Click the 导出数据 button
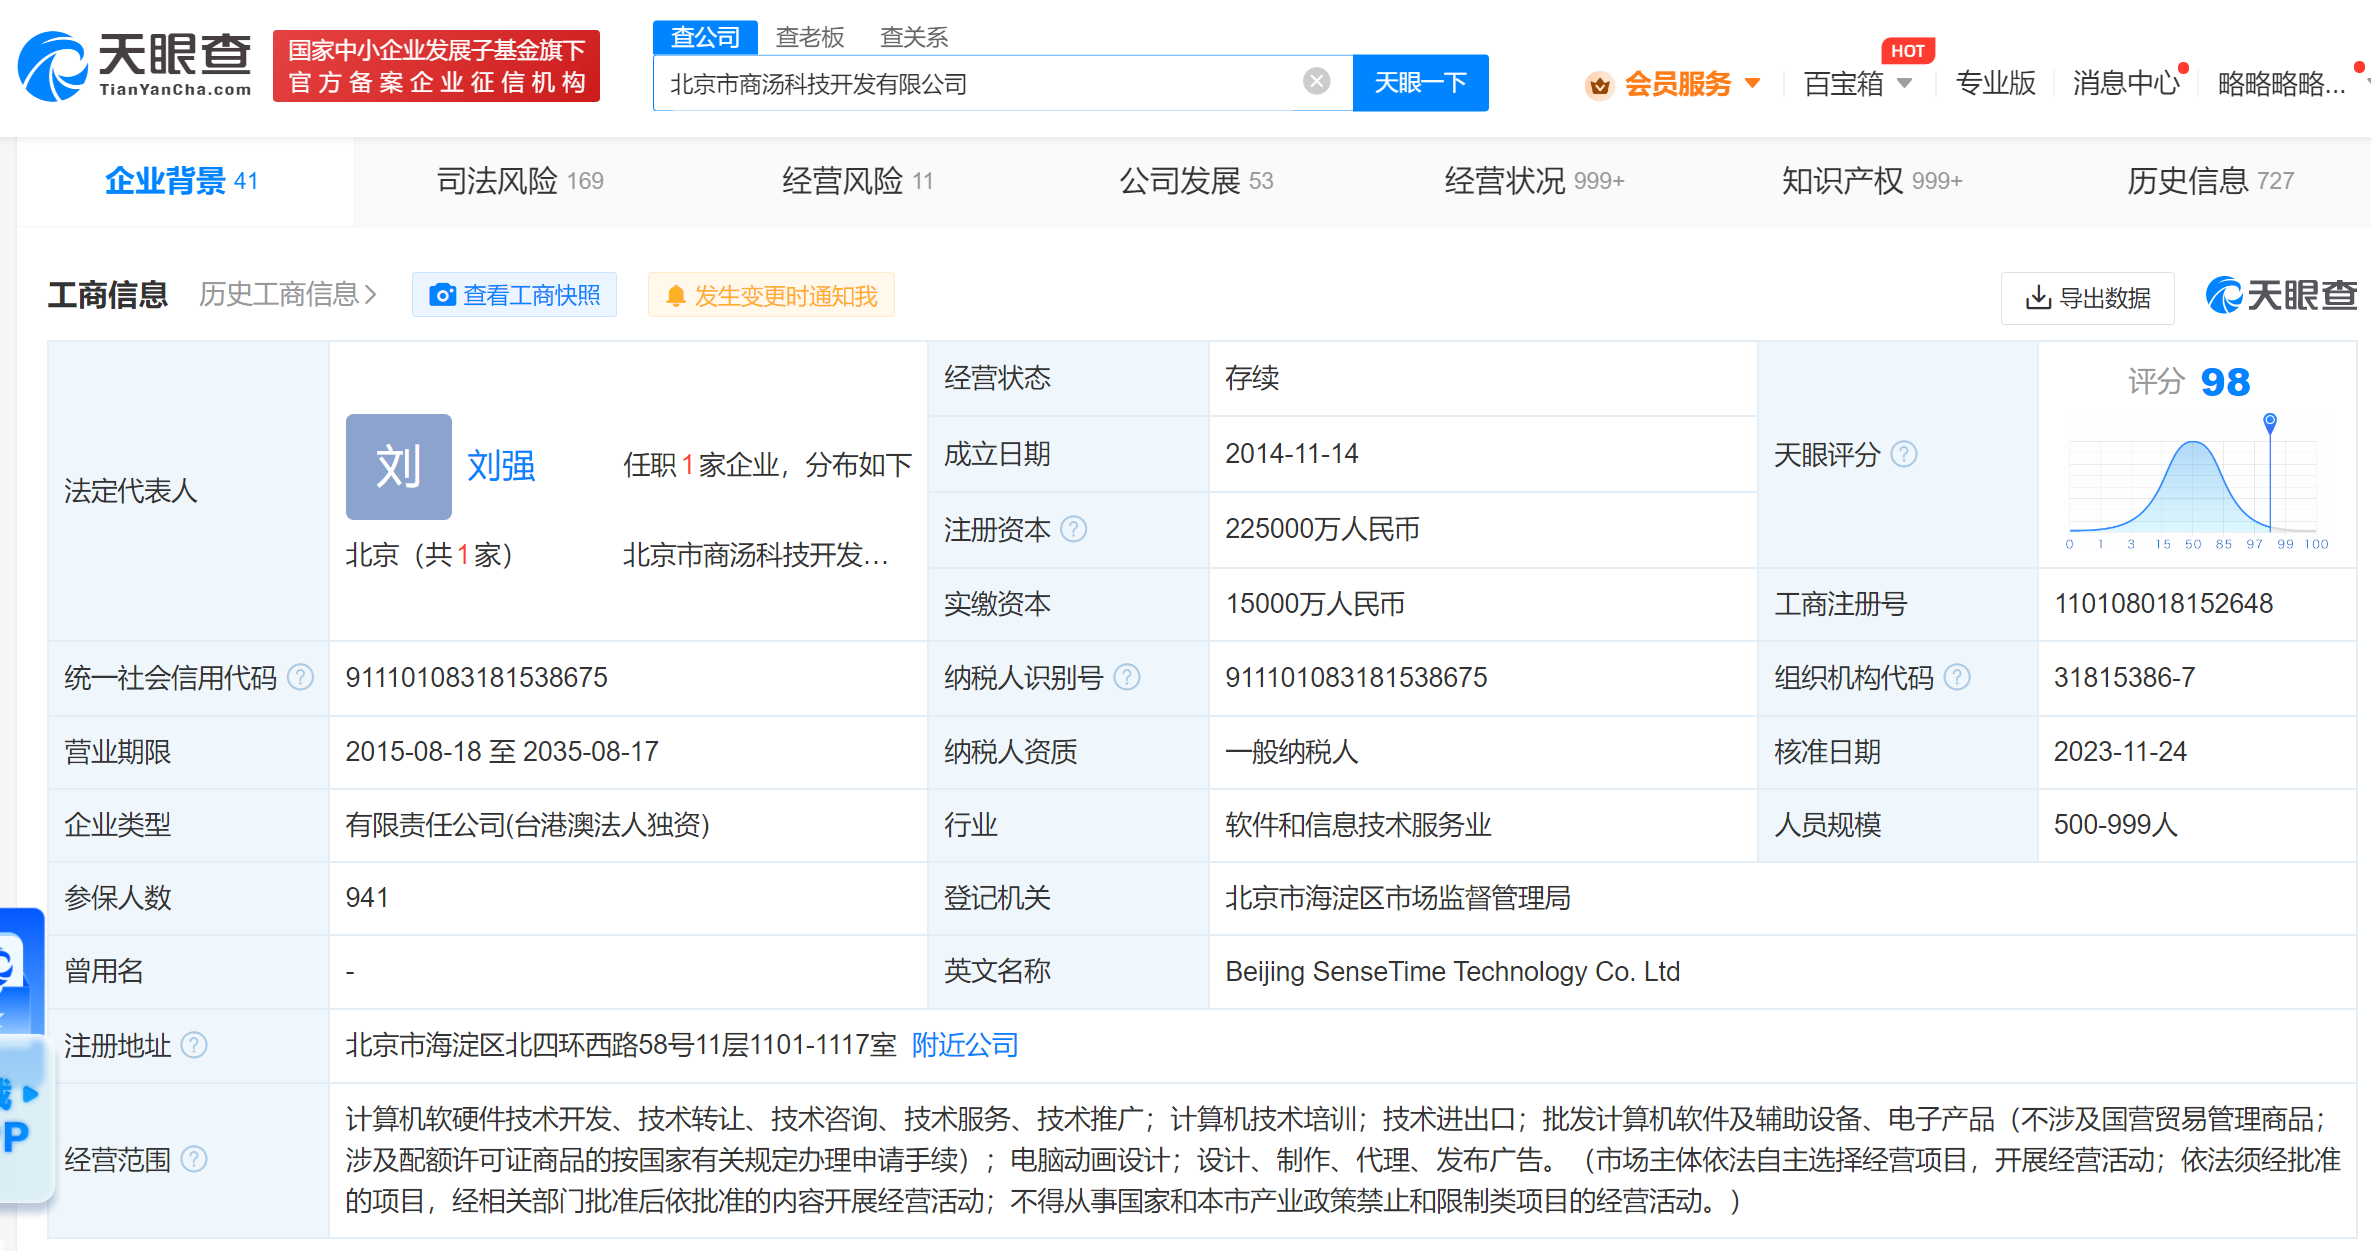 pyautogui.click(x=2087, y=298)
